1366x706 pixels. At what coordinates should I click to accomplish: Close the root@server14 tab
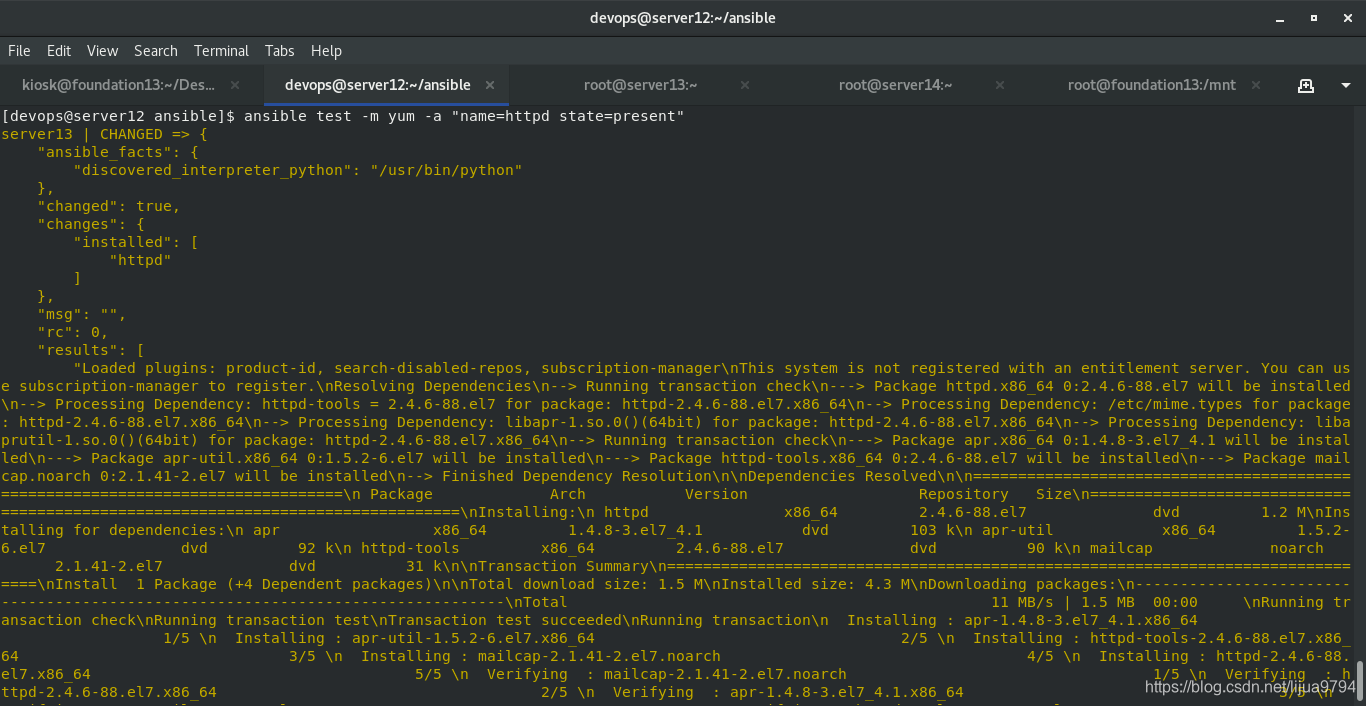[998, 85]
